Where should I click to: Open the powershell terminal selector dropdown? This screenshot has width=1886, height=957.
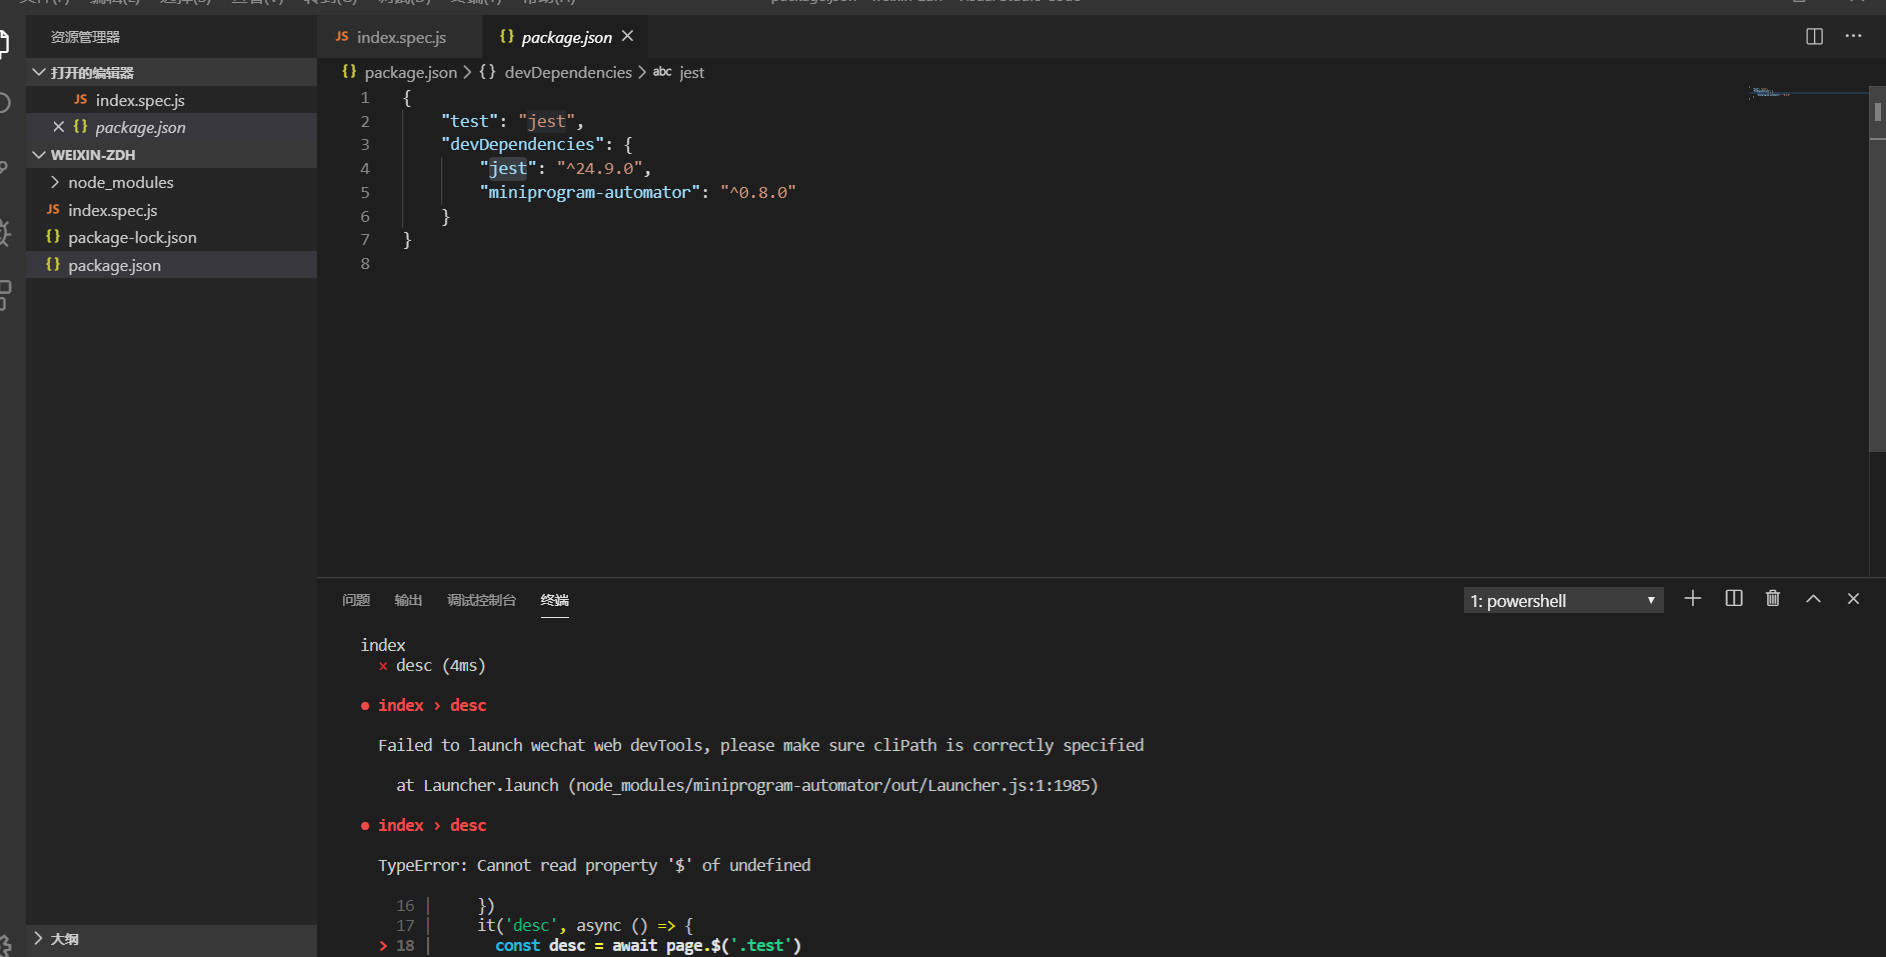pos(1562,600)
